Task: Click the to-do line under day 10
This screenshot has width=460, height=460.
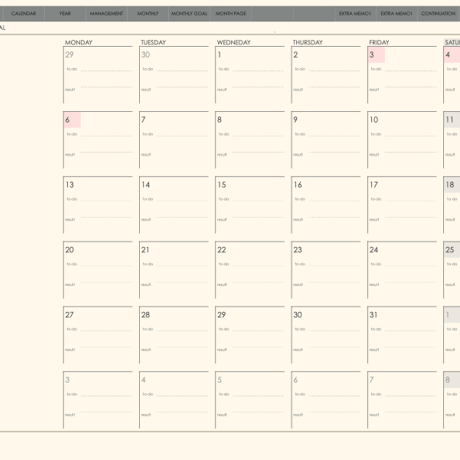Action: [411, 136]
